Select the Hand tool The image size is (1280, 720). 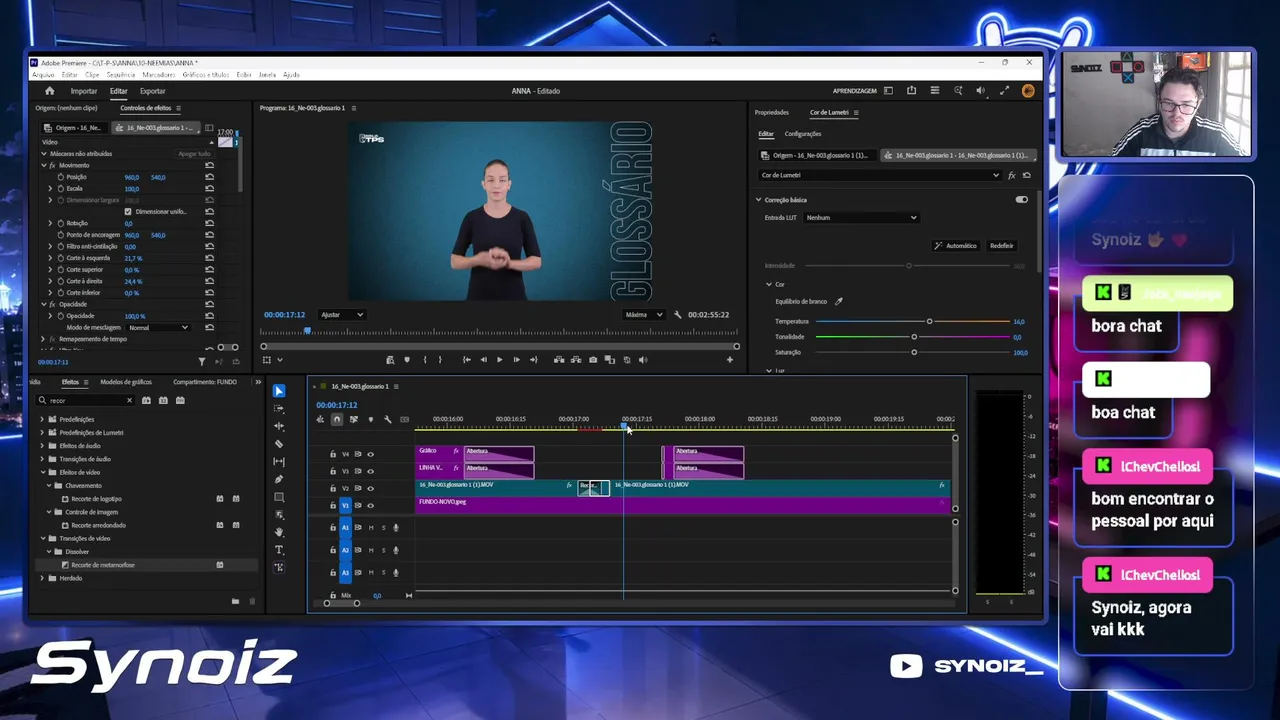279,532
